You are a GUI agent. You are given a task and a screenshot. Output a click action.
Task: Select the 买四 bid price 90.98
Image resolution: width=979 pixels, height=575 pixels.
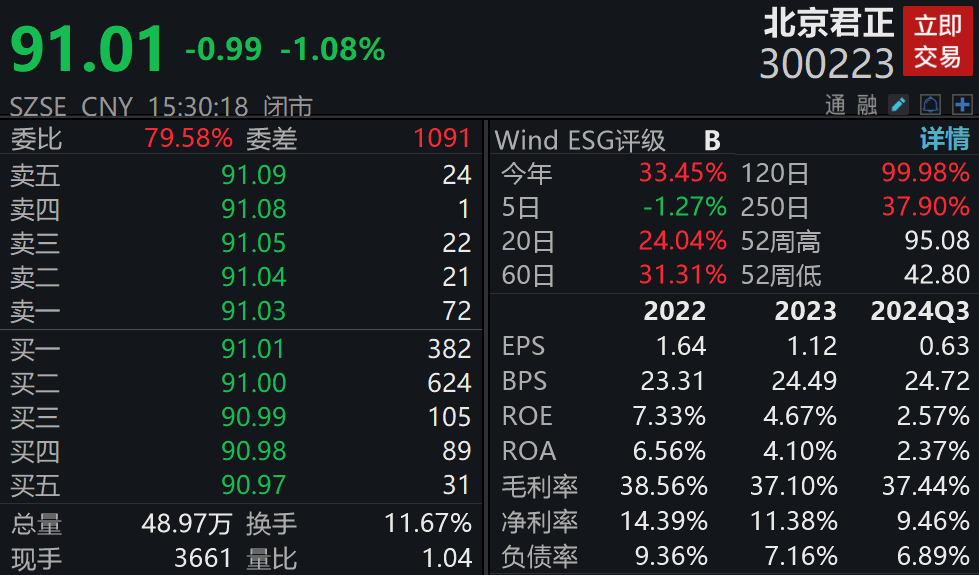click(253, 451)
